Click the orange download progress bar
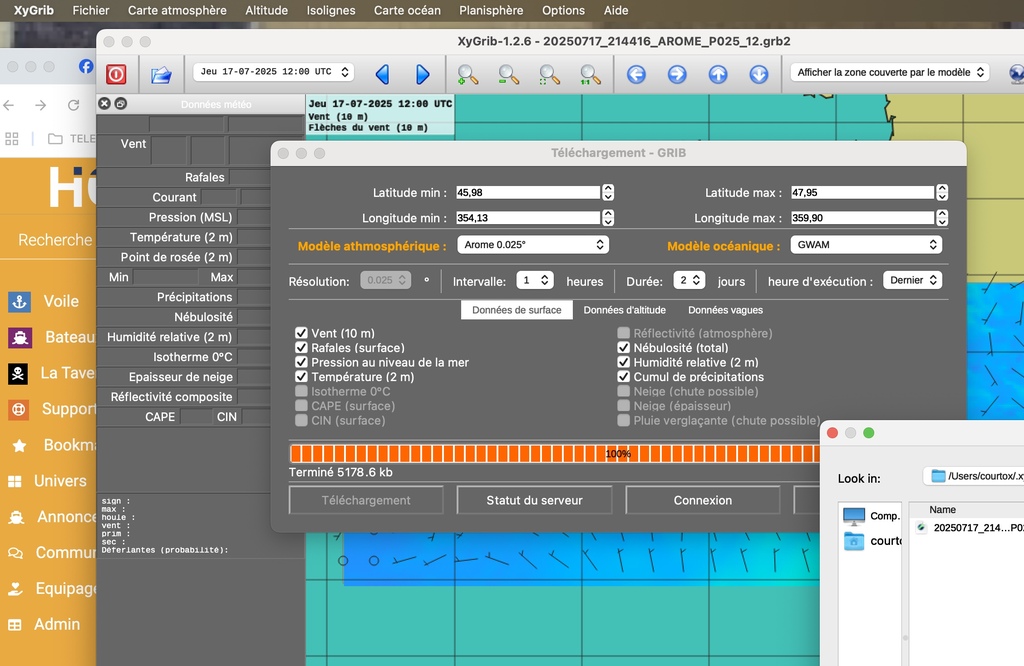Image resolution: width=1024 pixels, height=666 pixels. (554, 454)
